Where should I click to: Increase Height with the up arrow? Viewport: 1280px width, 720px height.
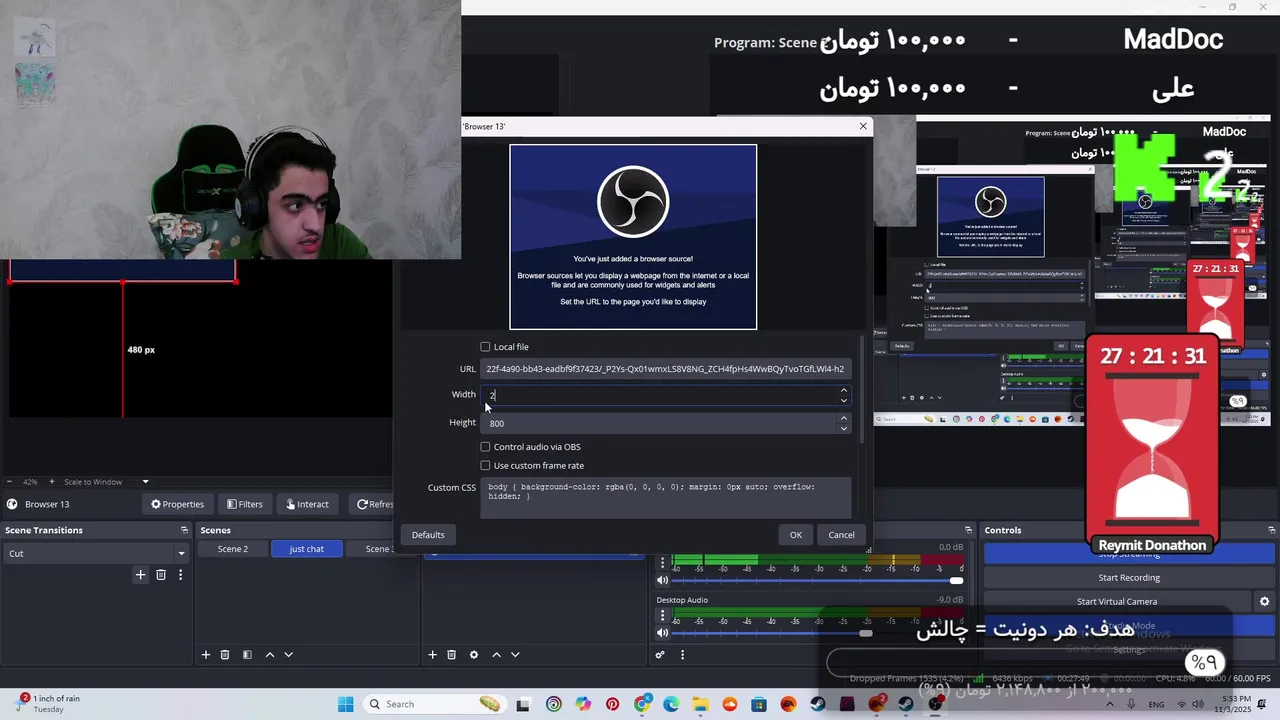844,418
